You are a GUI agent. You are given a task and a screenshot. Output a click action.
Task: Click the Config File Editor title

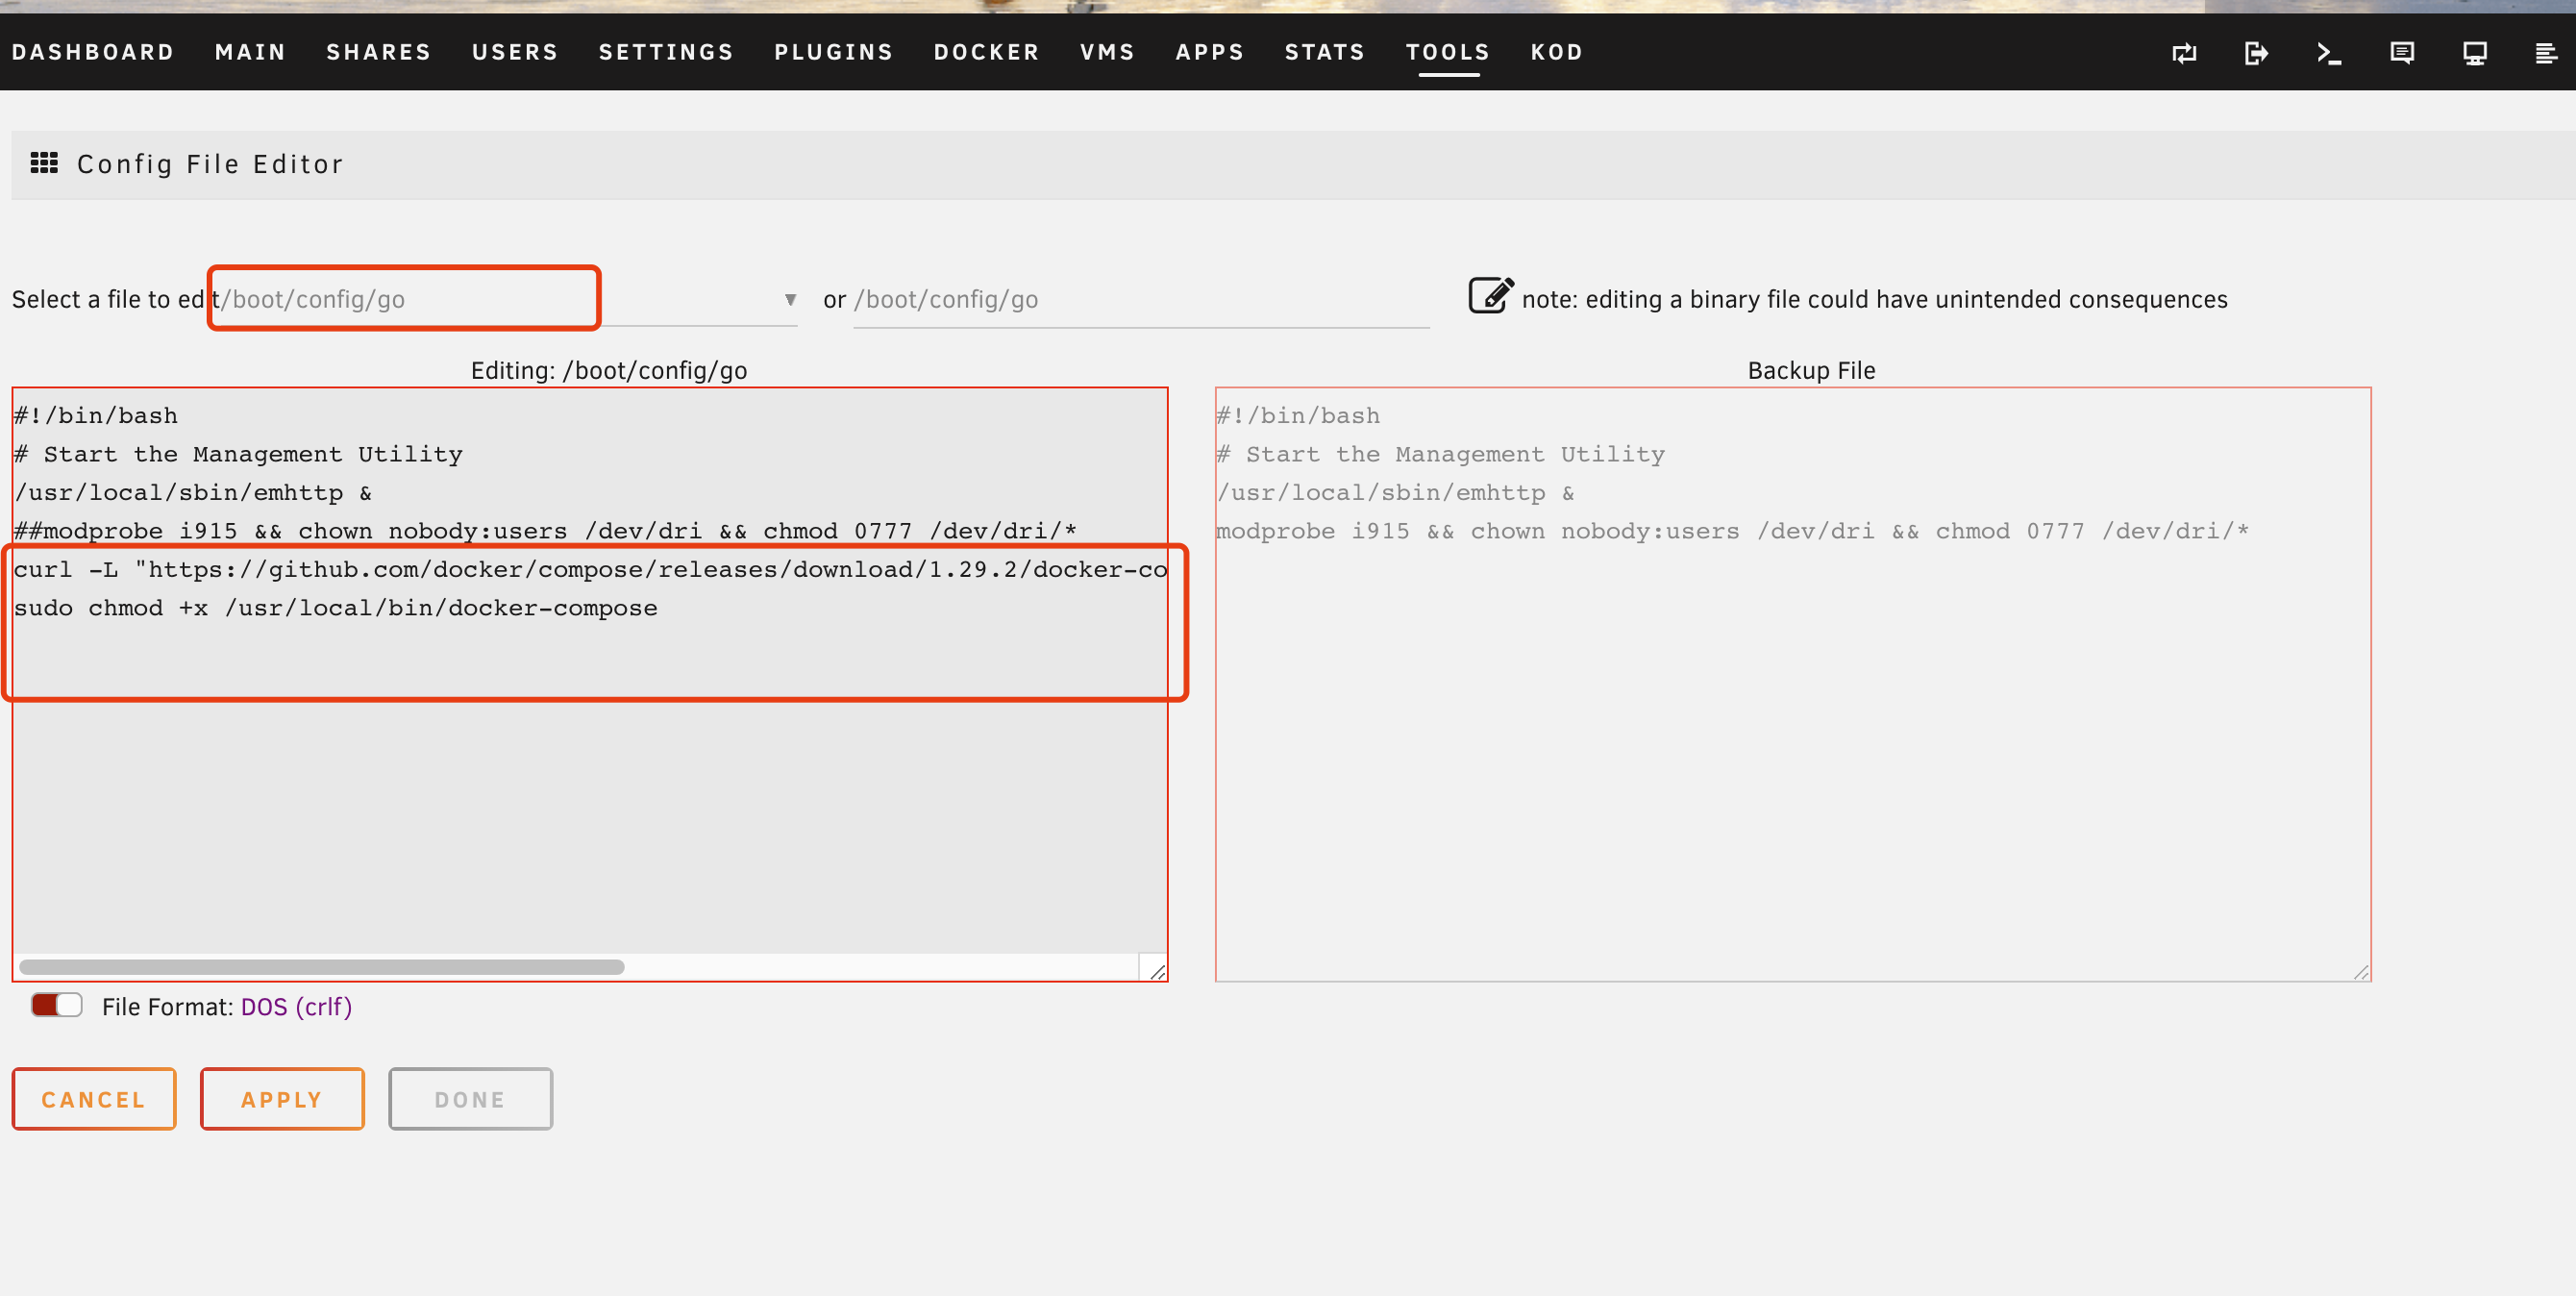point(210,164)
